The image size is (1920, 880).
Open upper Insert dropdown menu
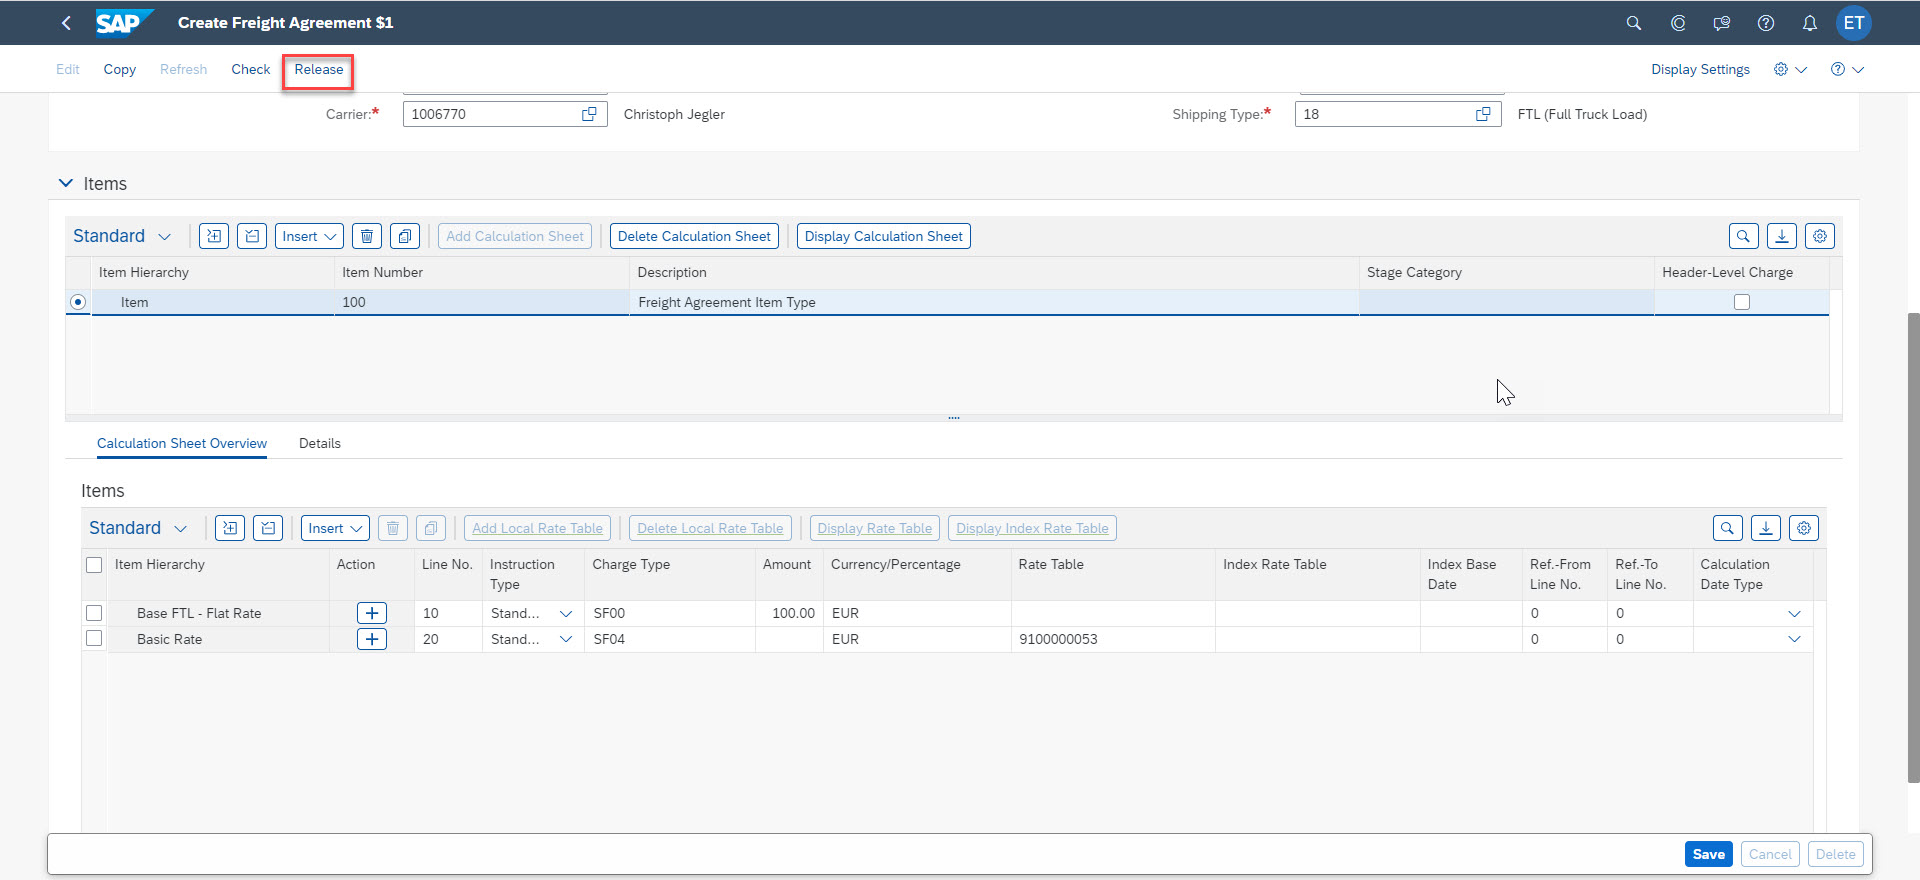pyautogui.click(x=308, y=236)
